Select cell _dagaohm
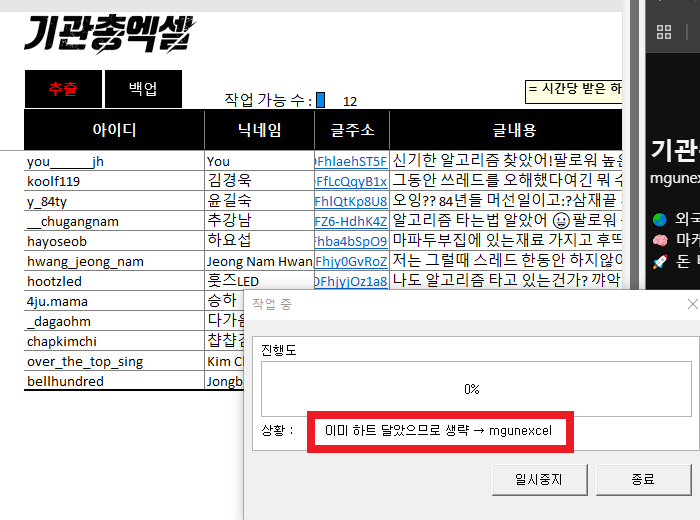 pyautogui.click(x=114, y=321)
